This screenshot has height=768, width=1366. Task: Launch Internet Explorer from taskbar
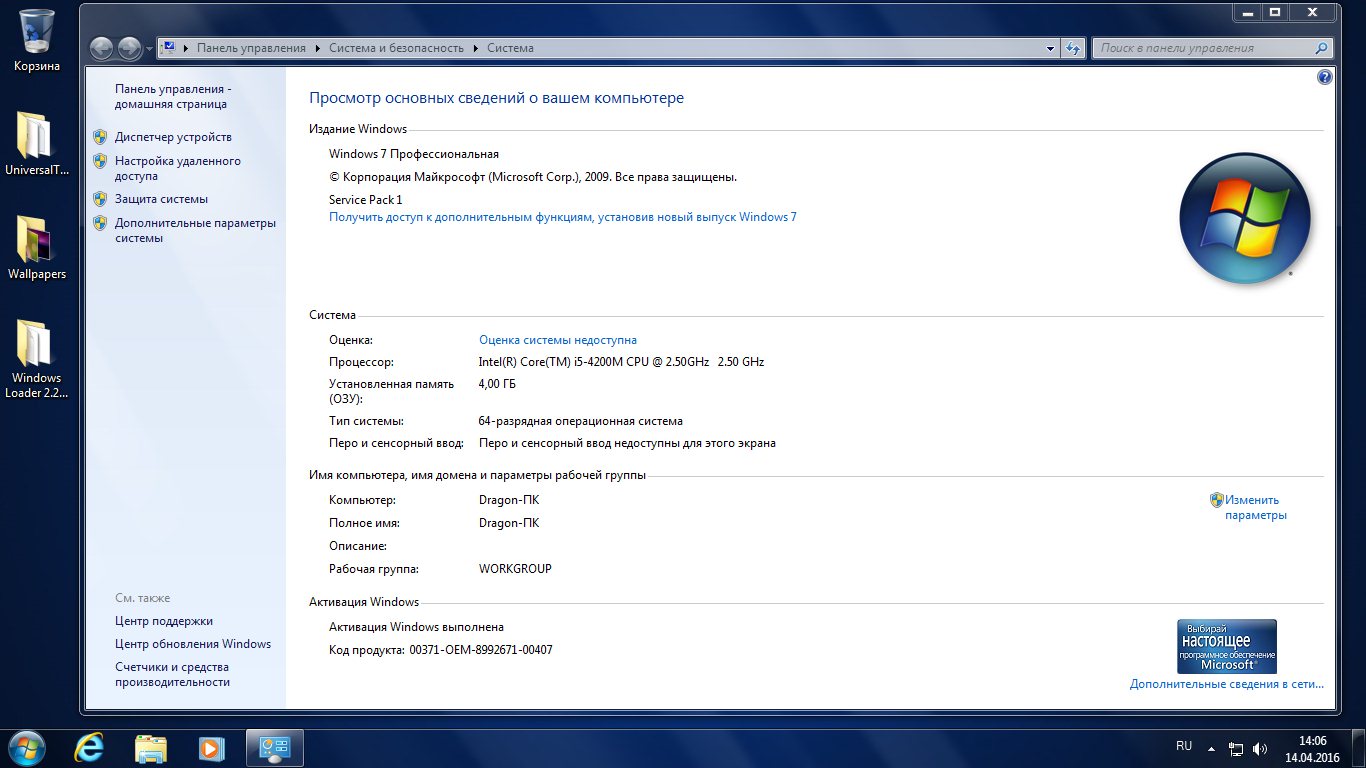point(90,748)
